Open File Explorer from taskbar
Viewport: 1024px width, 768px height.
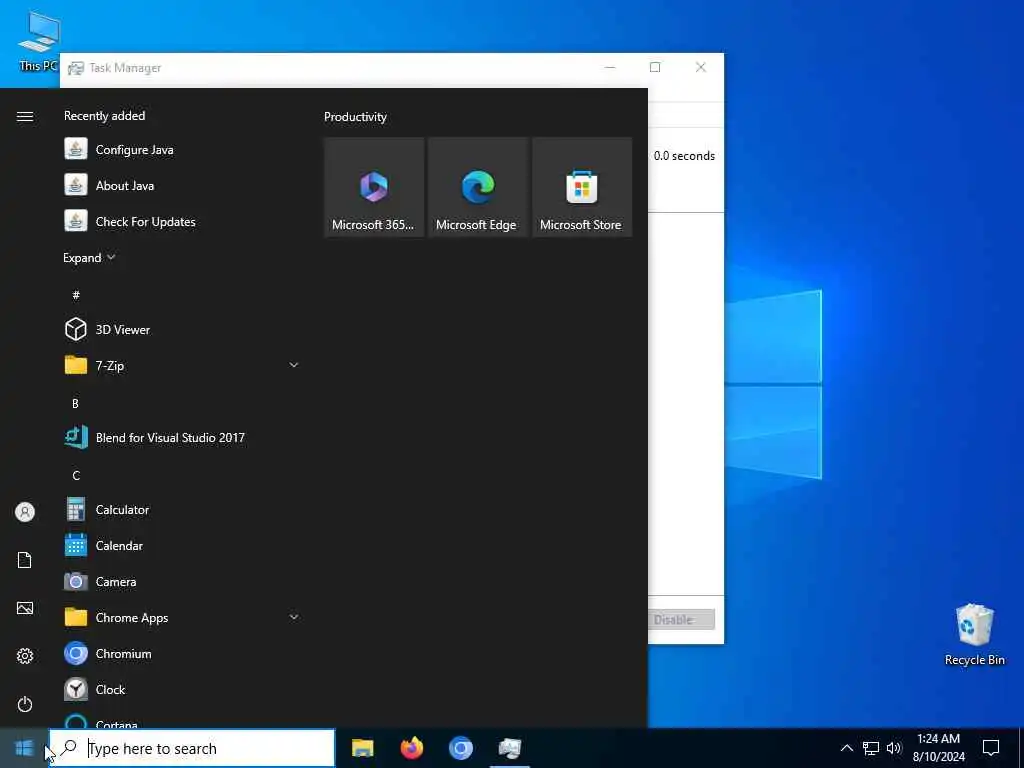[x=362, y=748]
